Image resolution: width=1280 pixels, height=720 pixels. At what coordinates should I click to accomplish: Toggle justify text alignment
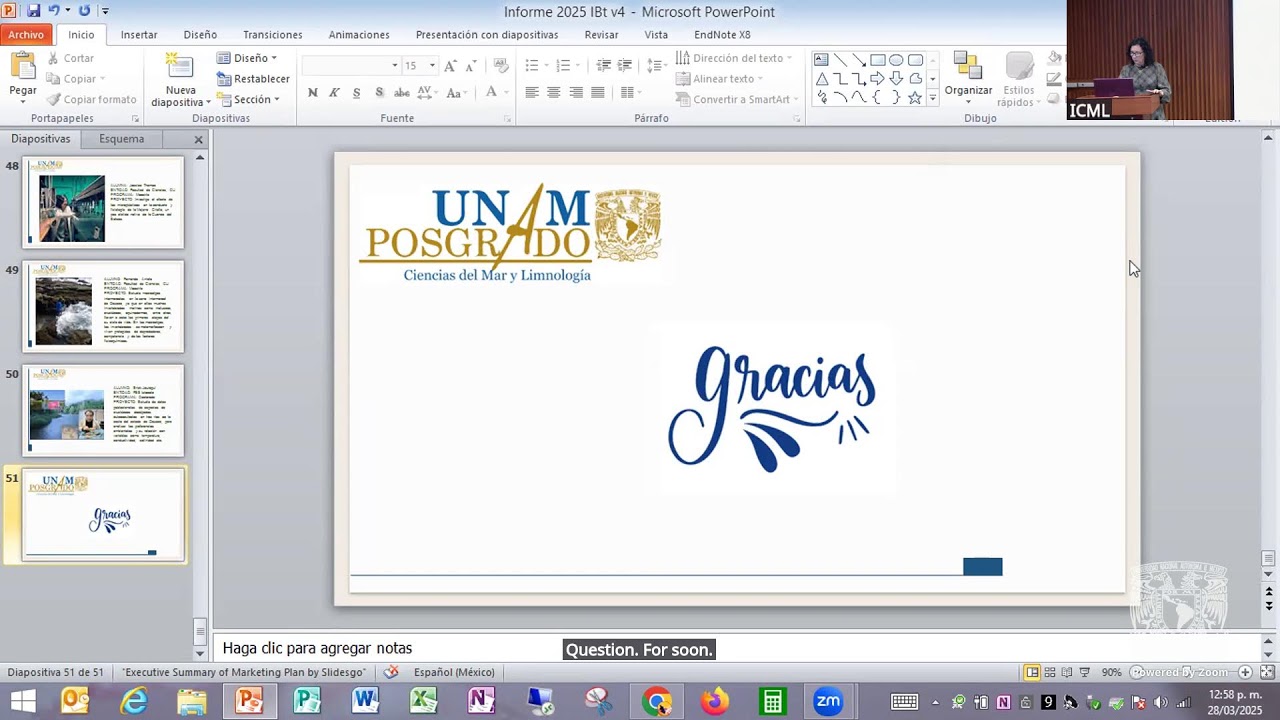598,93
